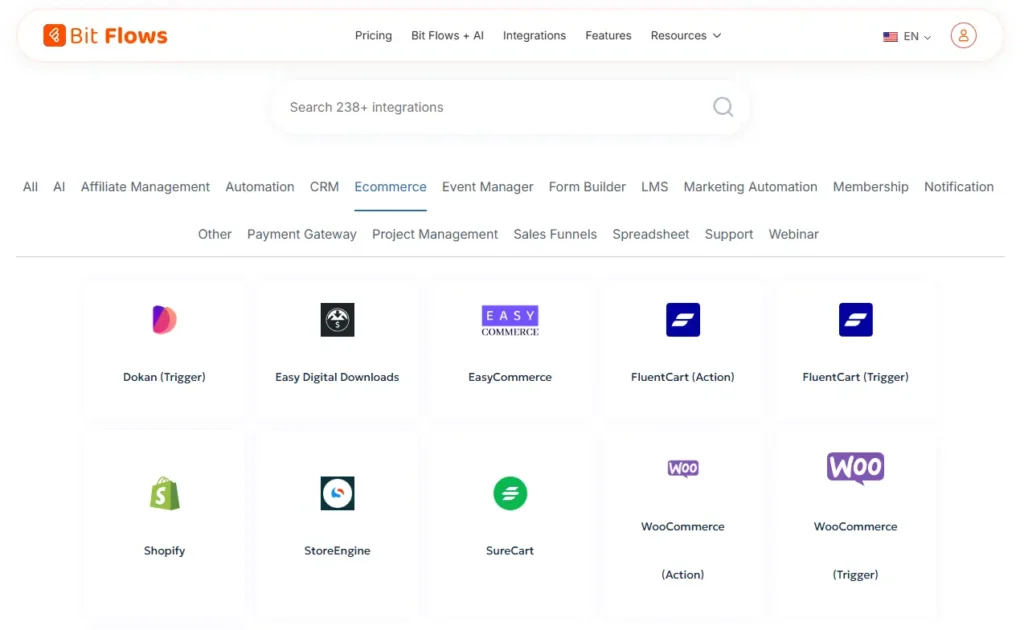1024x630 pixels.
Task: Click the FluentCart (Trigger) logo
Action: click(856, 320)
